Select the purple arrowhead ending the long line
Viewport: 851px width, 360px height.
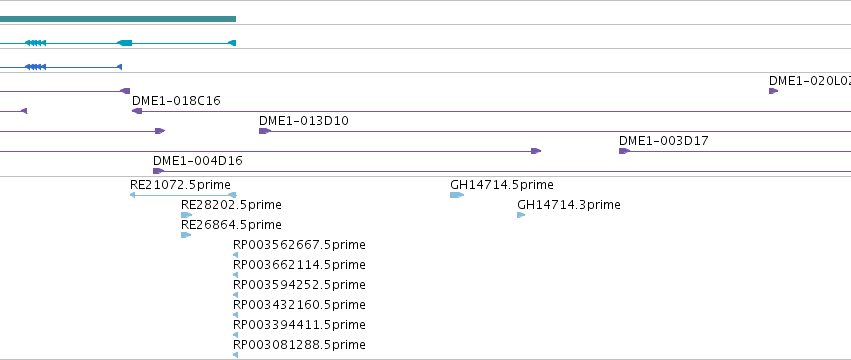(536, 151)
